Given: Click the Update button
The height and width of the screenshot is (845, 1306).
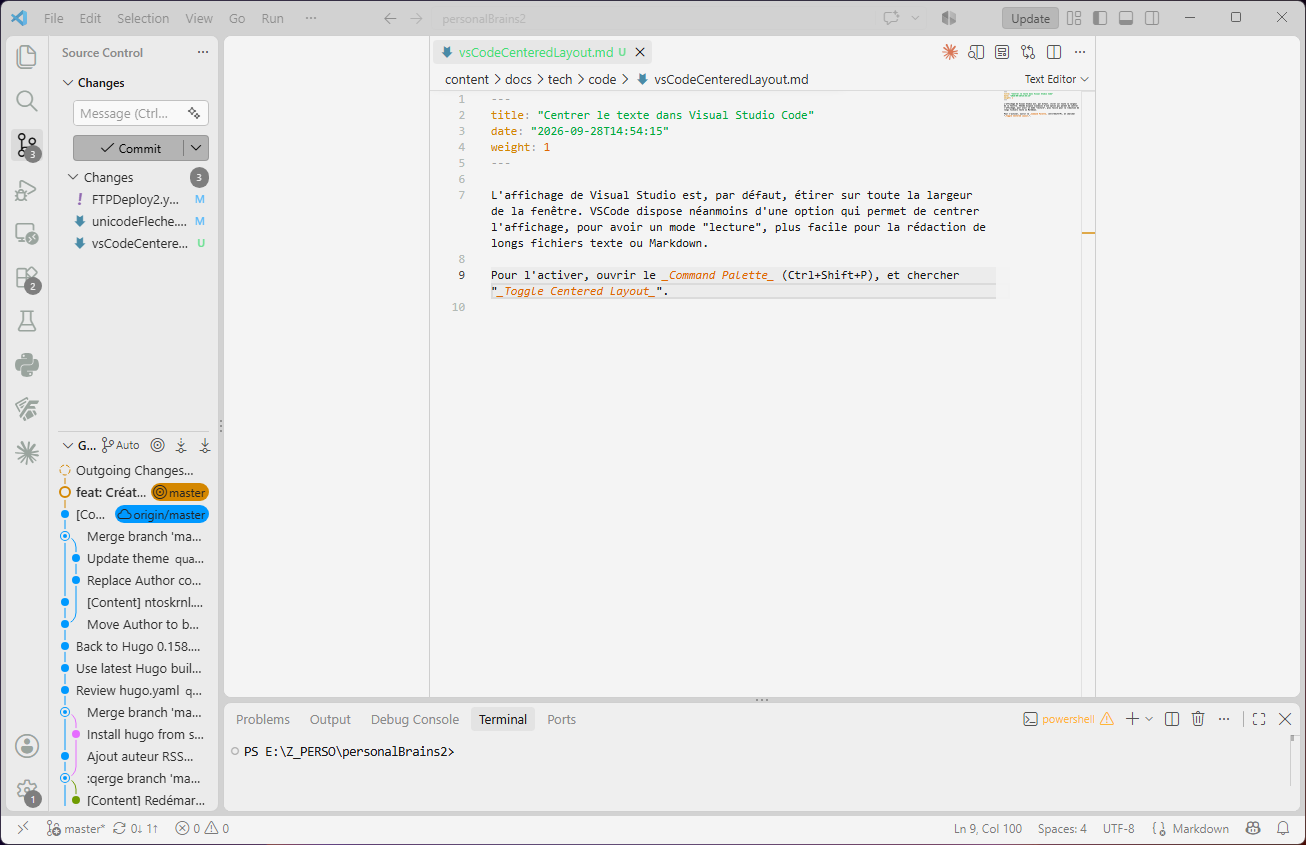Looking at the screenshot, I should click(x=1030, y=18).
